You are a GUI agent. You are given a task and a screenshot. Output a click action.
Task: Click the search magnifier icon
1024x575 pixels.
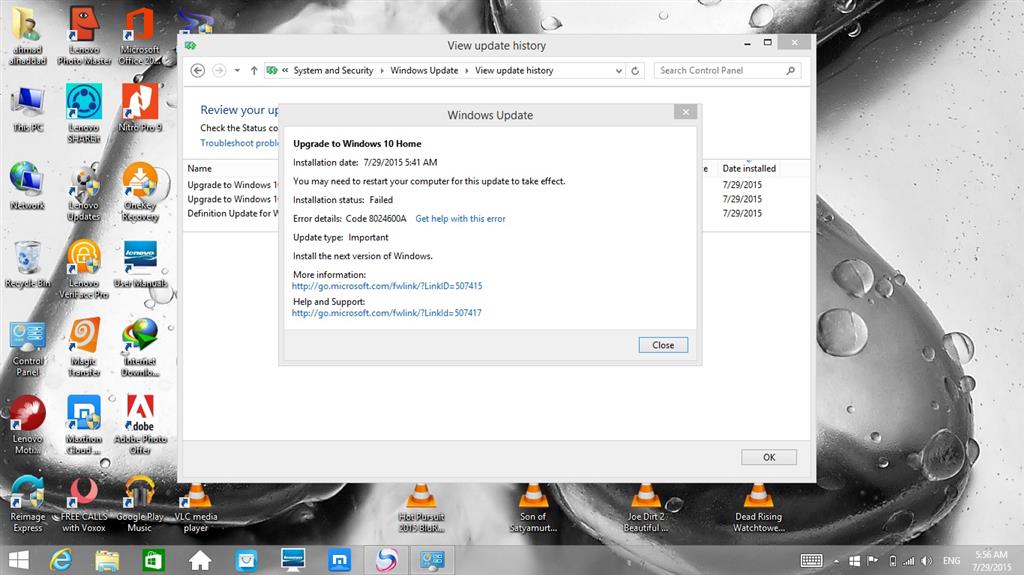coord(790,71)
